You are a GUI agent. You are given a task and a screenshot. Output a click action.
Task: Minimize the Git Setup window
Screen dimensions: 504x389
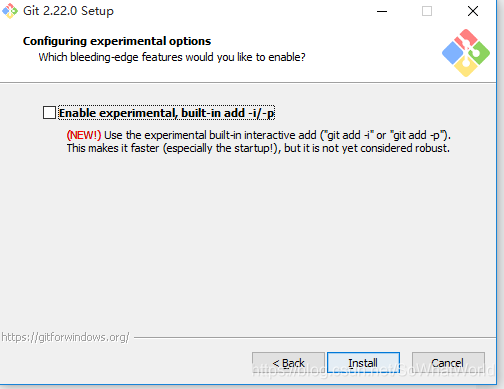[382, 11]
